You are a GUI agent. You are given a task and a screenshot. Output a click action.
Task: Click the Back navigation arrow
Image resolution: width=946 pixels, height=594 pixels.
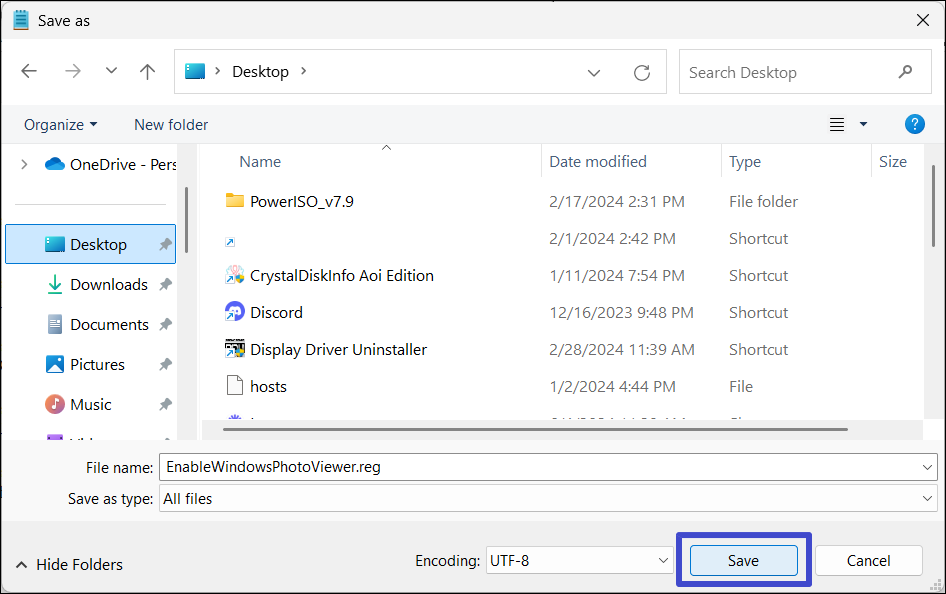(29, 72)
